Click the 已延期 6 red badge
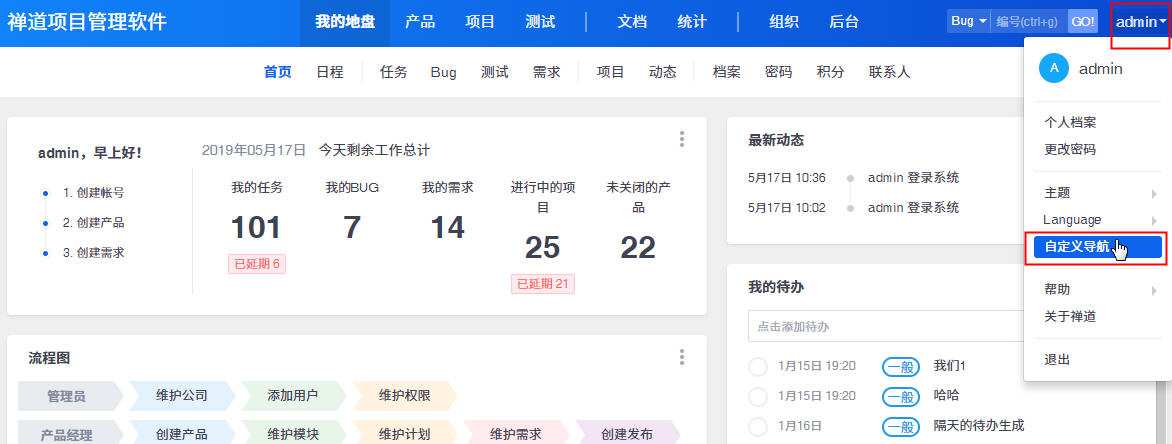Viewport: 1172px width, 444px height. (x=258, y=264)
